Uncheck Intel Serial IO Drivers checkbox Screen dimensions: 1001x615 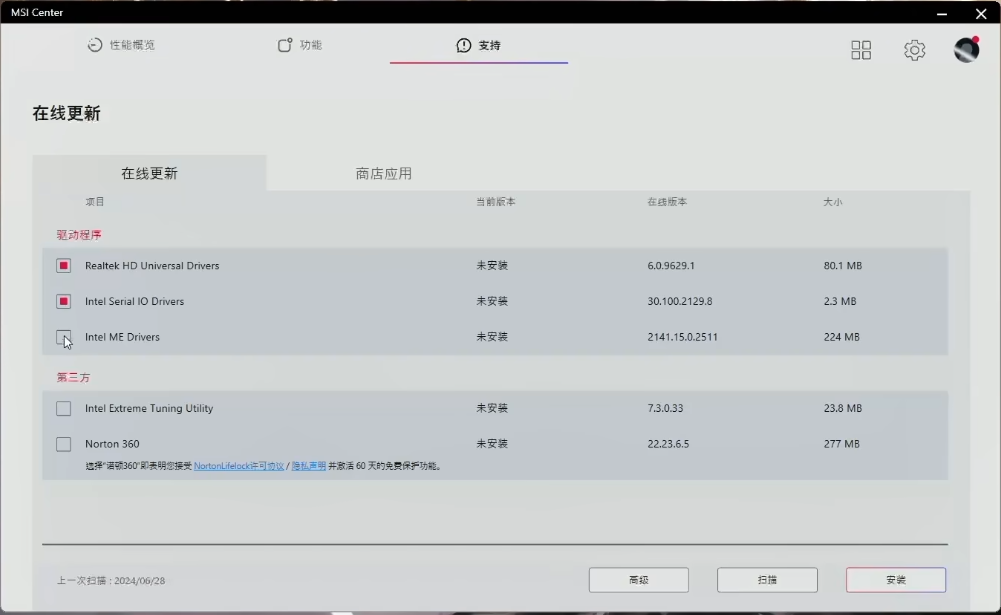64,301
